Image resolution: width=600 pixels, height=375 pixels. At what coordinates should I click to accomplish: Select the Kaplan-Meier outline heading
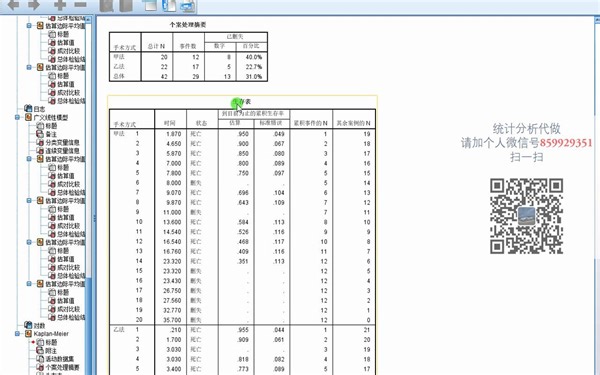[51, 334]
